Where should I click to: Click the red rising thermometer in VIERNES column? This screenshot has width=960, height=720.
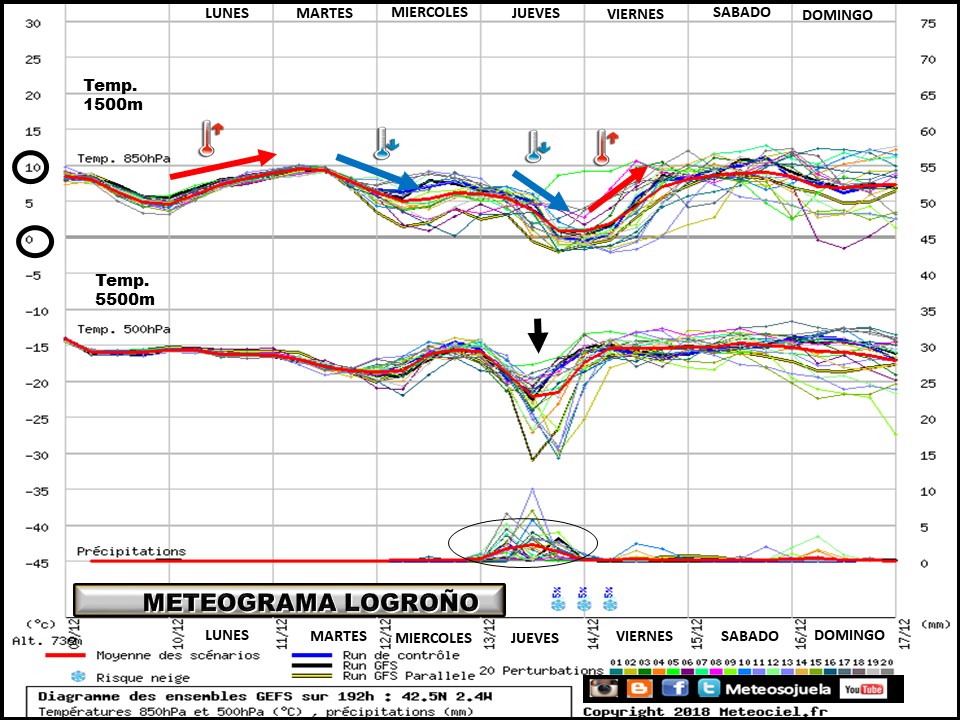click(606, 147)
